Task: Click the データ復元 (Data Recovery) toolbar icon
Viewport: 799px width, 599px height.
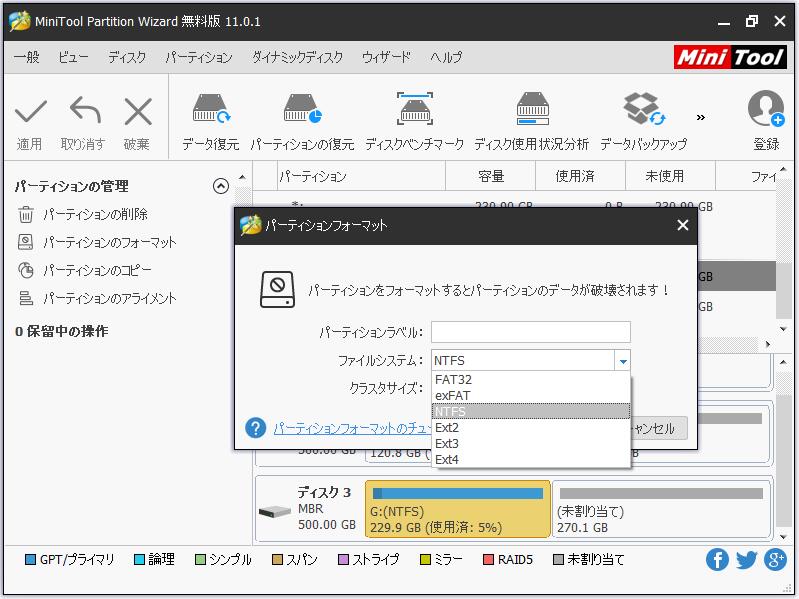Action: pyautogui.click(x=210, y=110)
